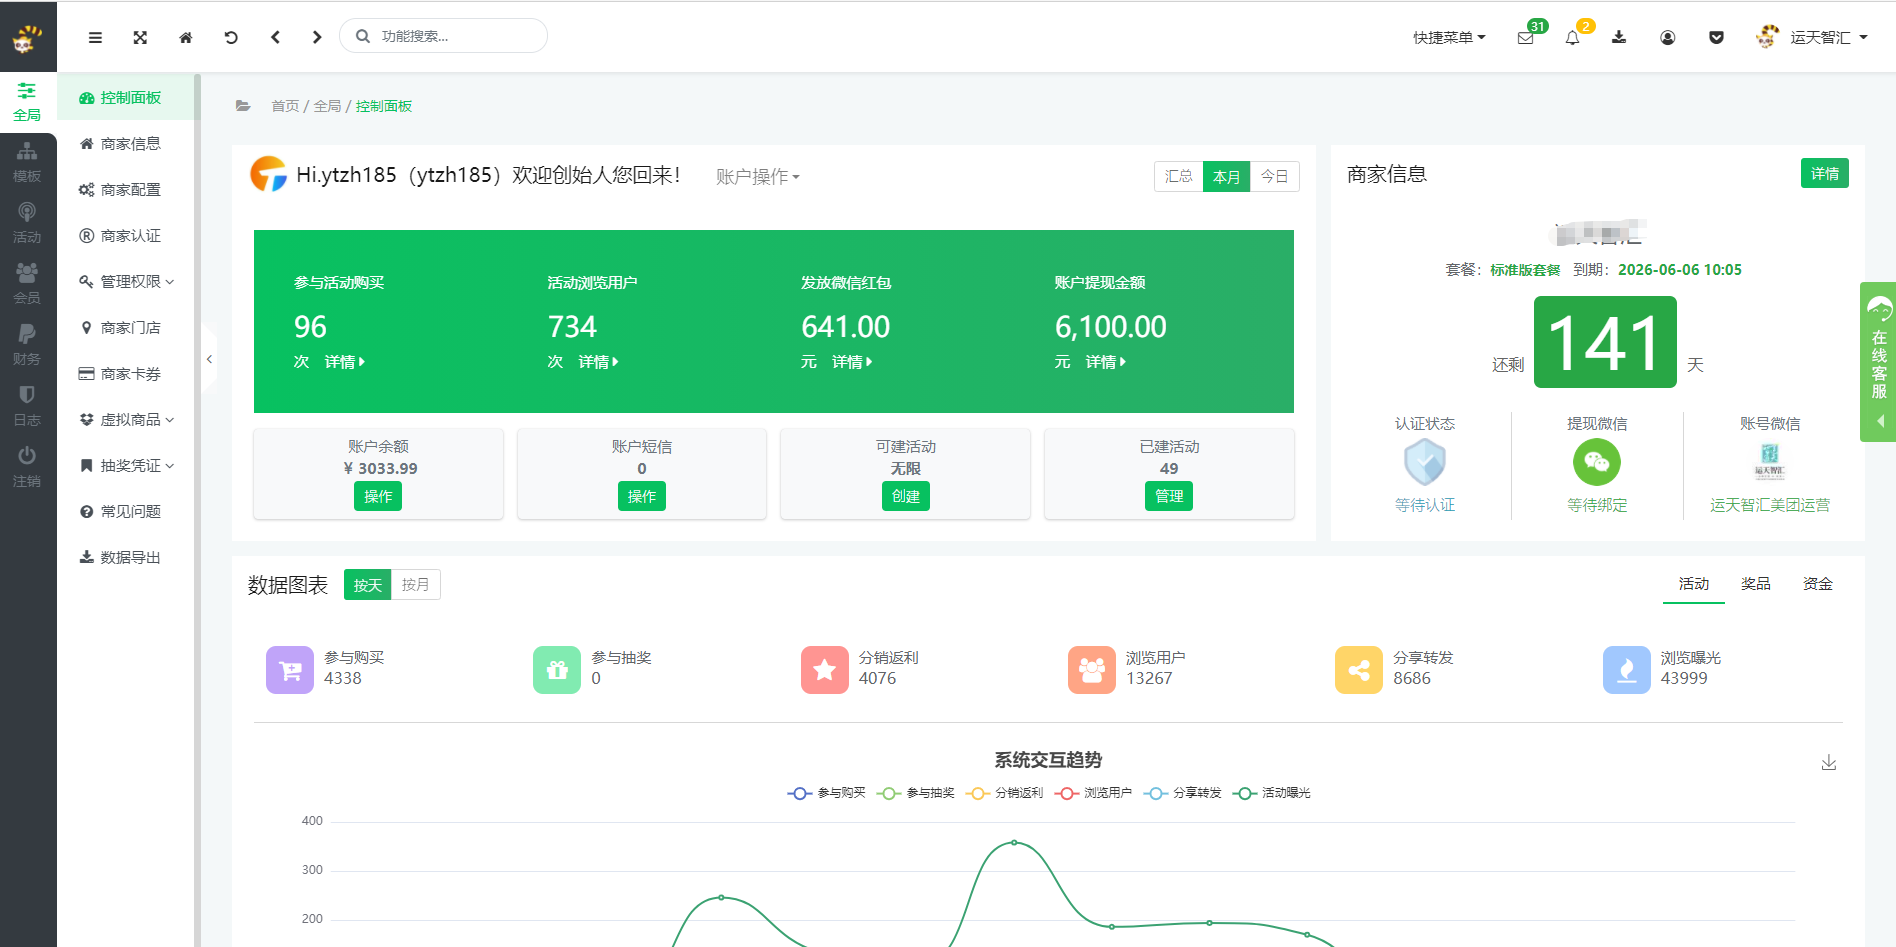The image size is (1896, 947).
Task: Toggle fullscreen with the expand icon
Action: click(140, 37)
